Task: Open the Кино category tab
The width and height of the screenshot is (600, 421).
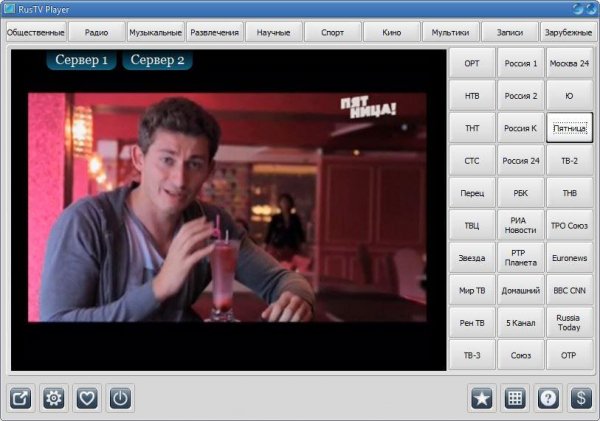Action: point(391,32)
